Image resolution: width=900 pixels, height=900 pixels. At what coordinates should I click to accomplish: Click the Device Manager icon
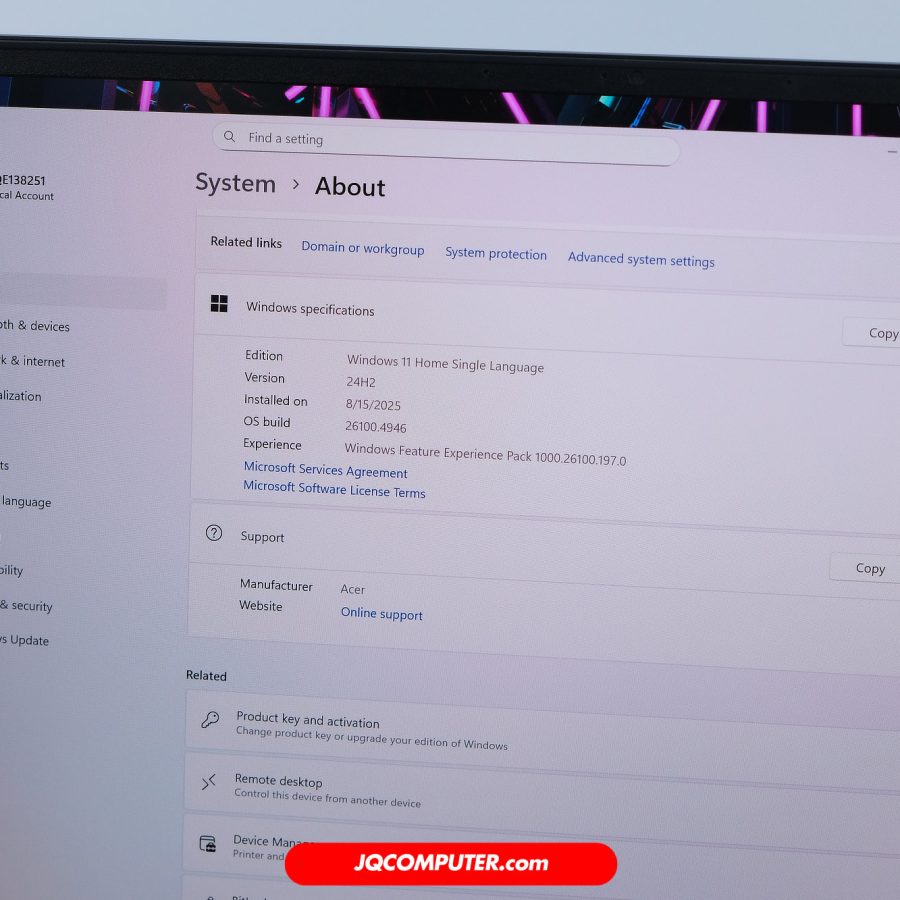[x=207, y=844]
